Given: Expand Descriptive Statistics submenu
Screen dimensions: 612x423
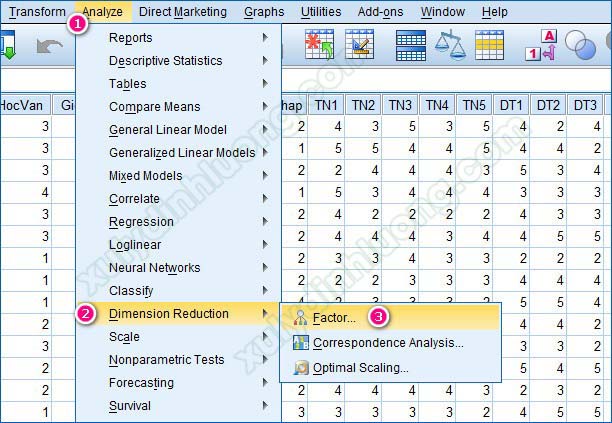Looking at the screenshot, I should (178, 60).
